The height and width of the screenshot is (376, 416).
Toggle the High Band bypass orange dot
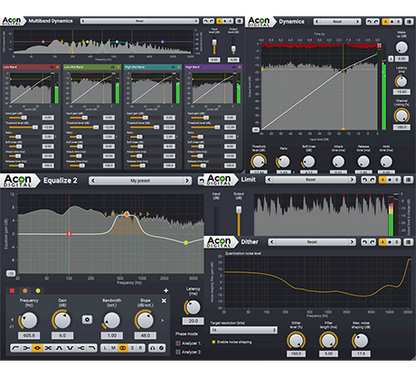239,67
